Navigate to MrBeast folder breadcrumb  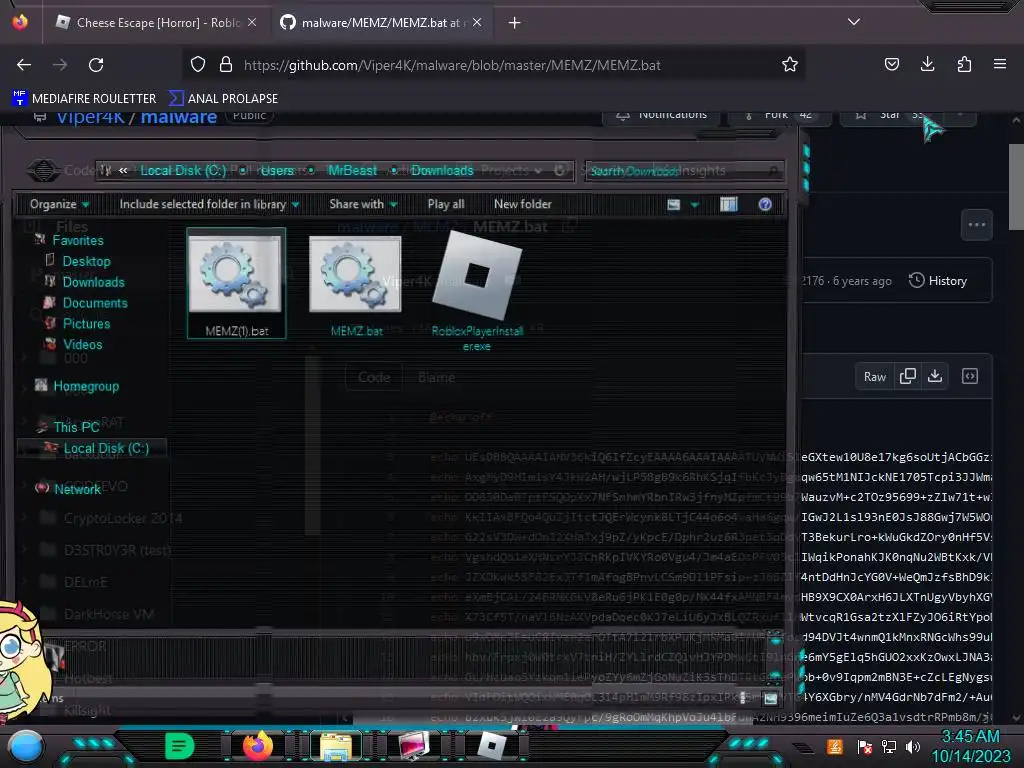(x=352, y=170)
